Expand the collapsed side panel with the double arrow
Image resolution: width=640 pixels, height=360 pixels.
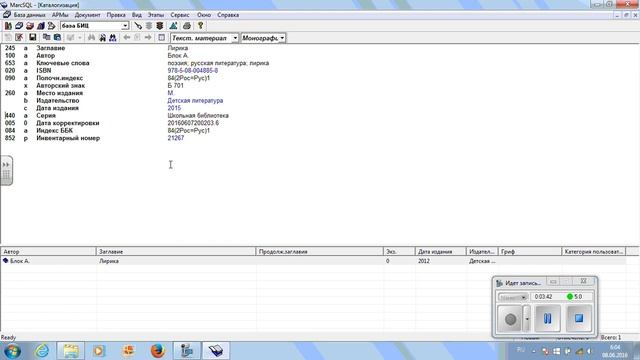[6, 164]
